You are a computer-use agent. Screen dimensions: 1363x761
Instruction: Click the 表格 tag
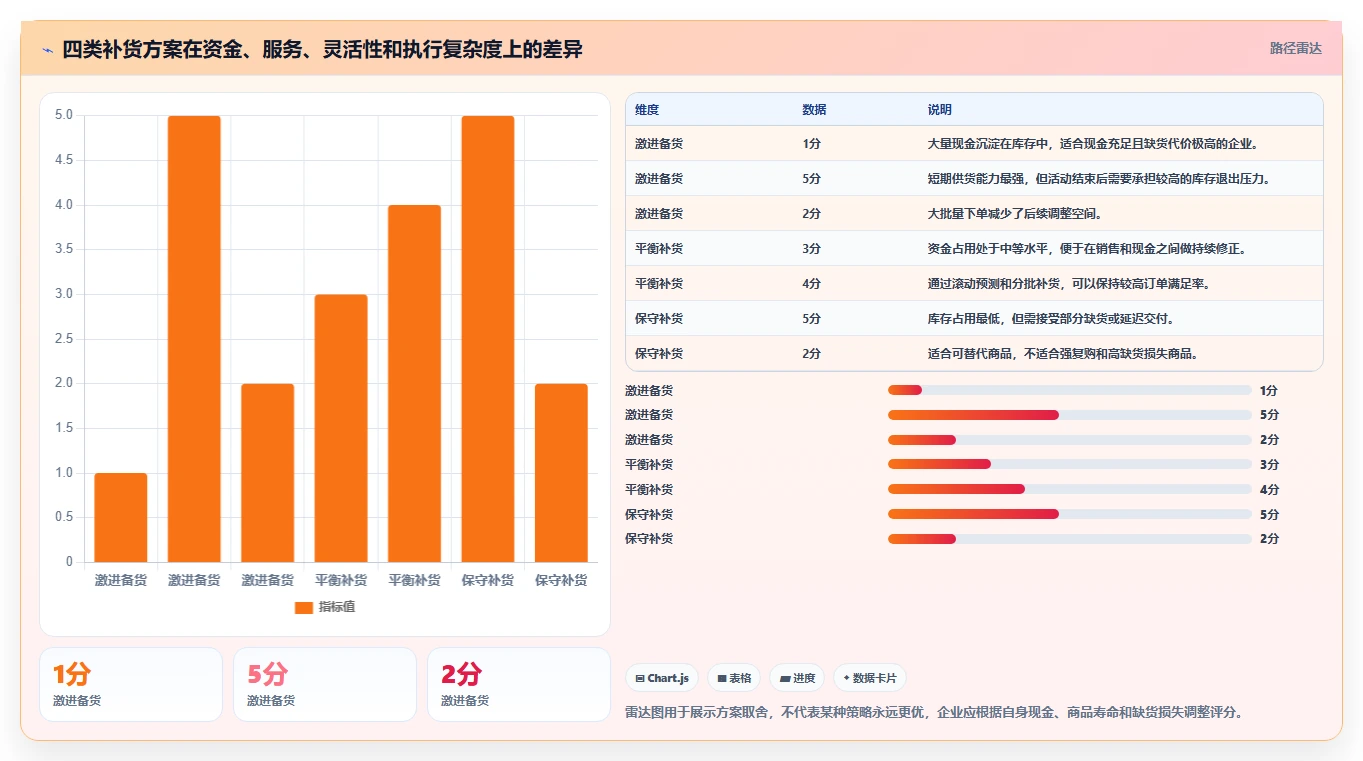734,678
